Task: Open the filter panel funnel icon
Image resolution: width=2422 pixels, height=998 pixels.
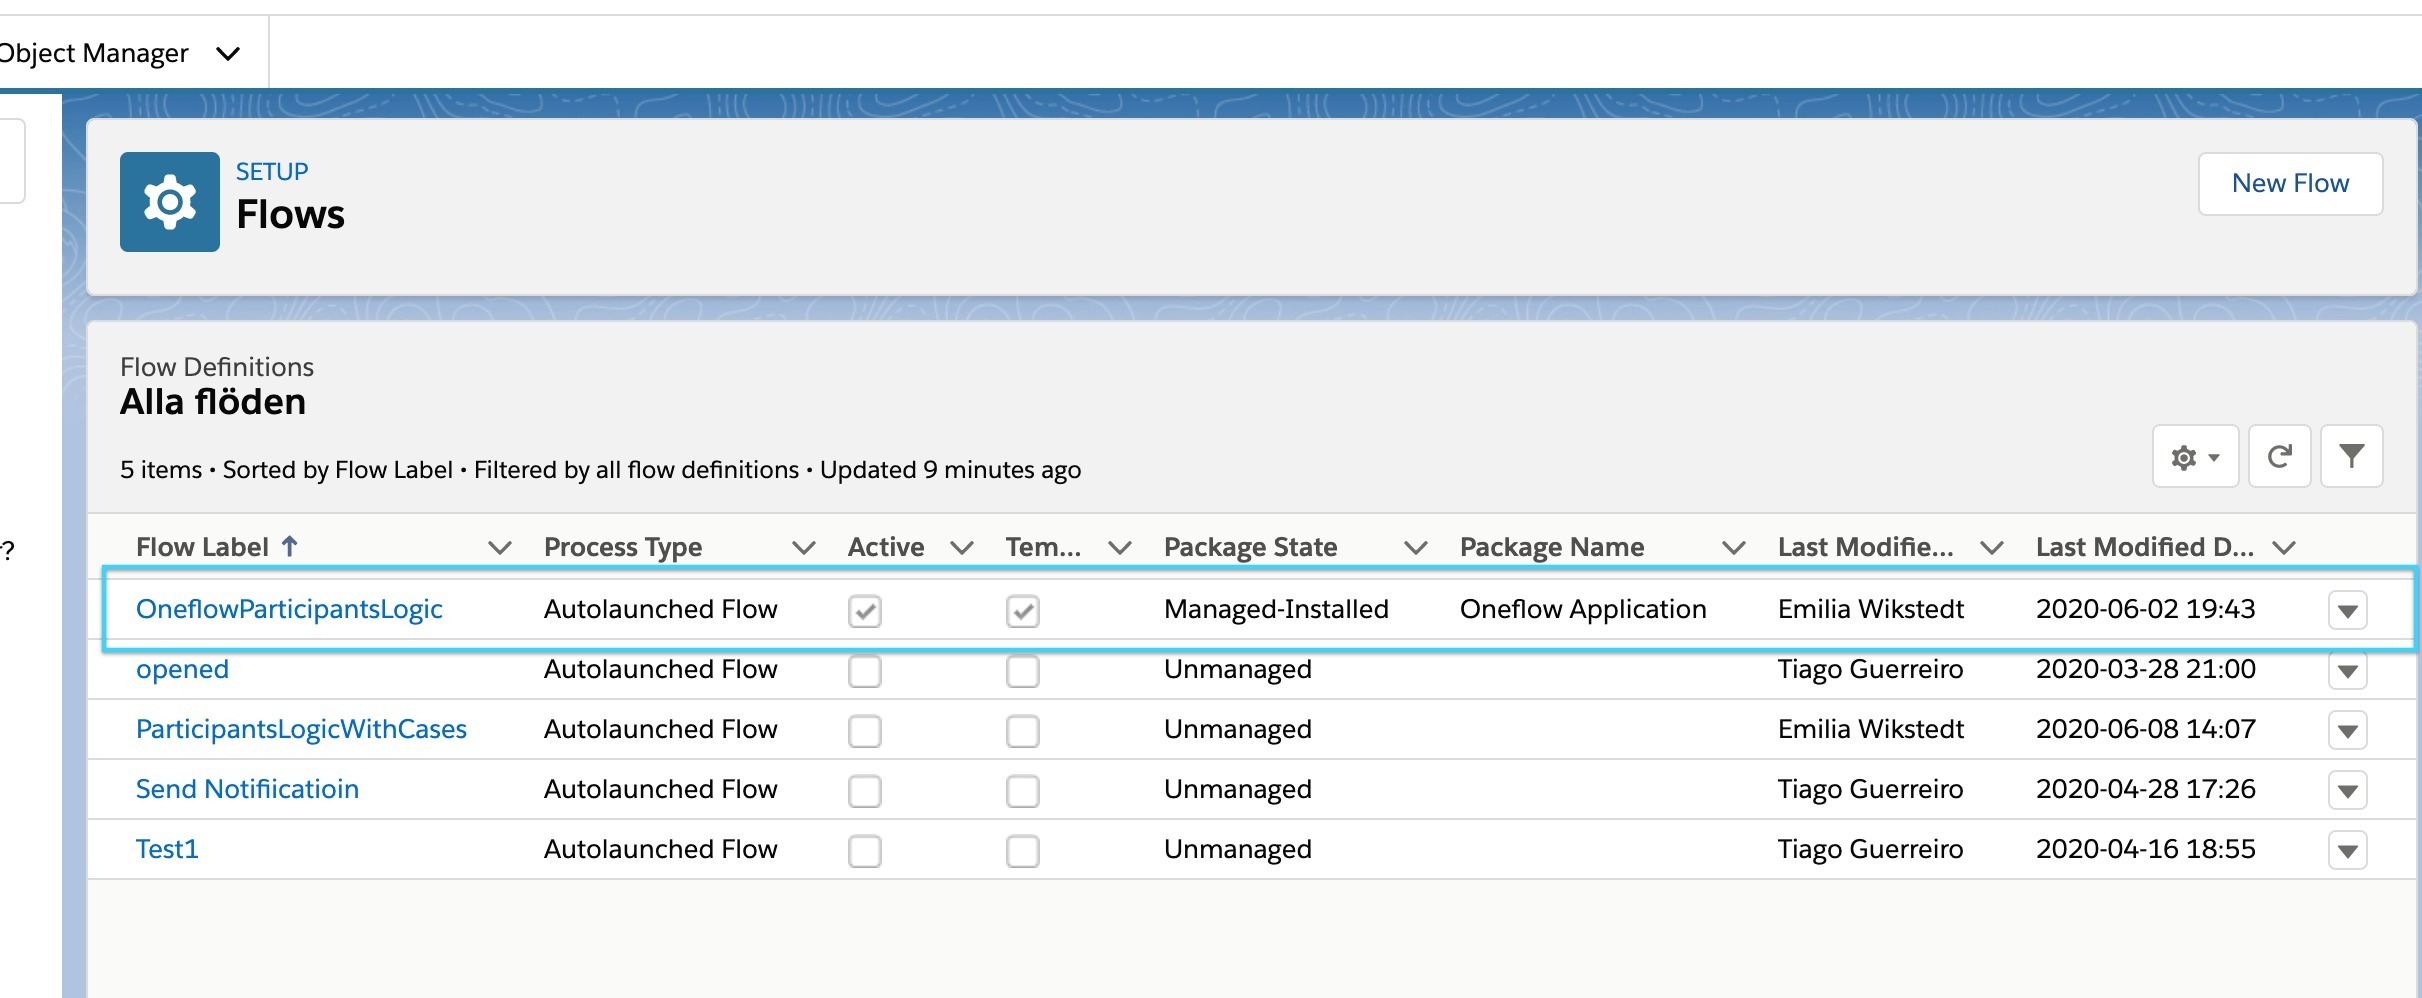Action: (2351, 457)
